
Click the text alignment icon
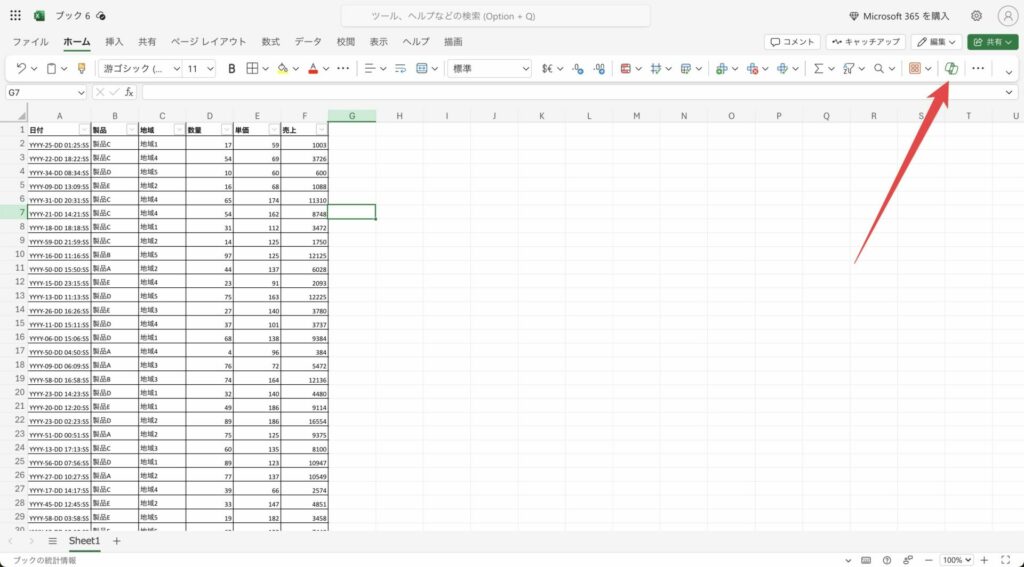(370, 68)
